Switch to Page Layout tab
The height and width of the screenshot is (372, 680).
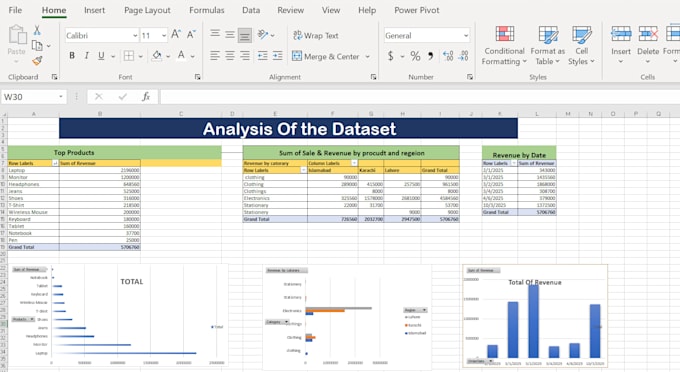(x=147, y=10)
